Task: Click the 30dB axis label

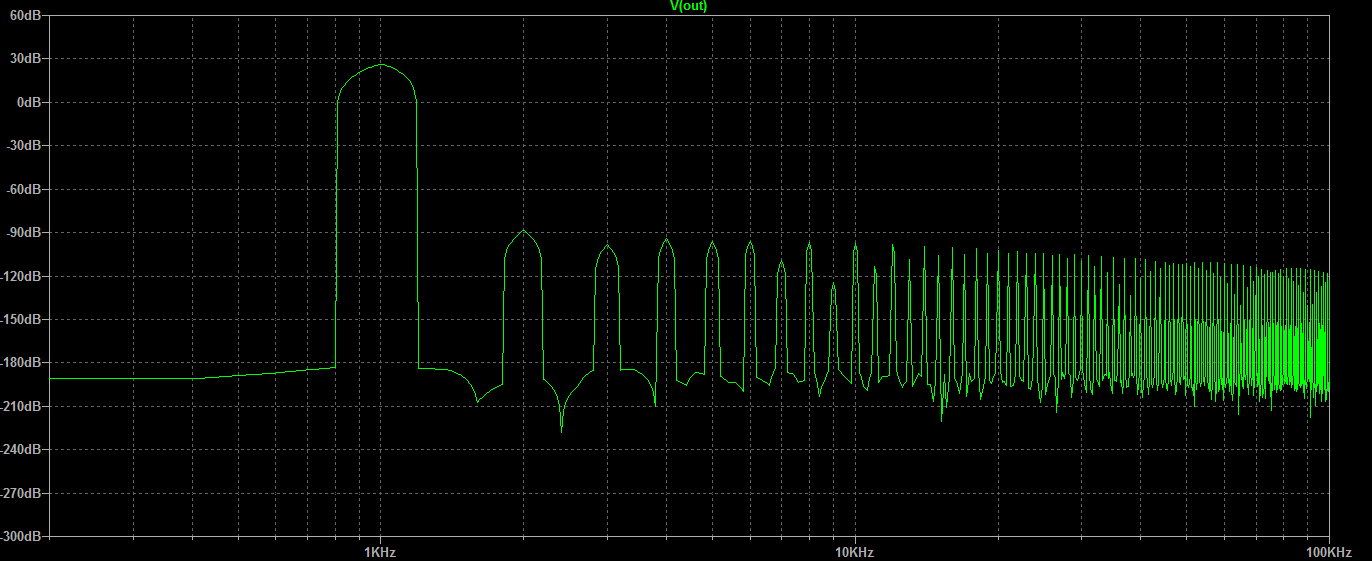Action: tap(25, 59)
